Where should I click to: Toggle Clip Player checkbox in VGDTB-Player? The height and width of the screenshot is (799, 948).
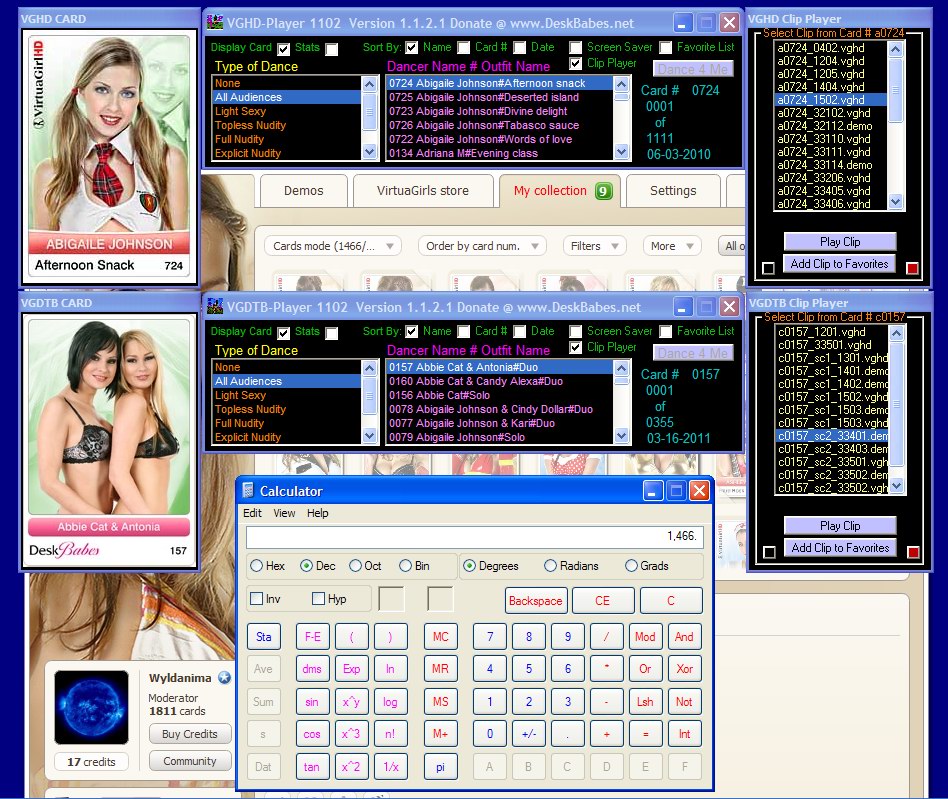(576, 348)
